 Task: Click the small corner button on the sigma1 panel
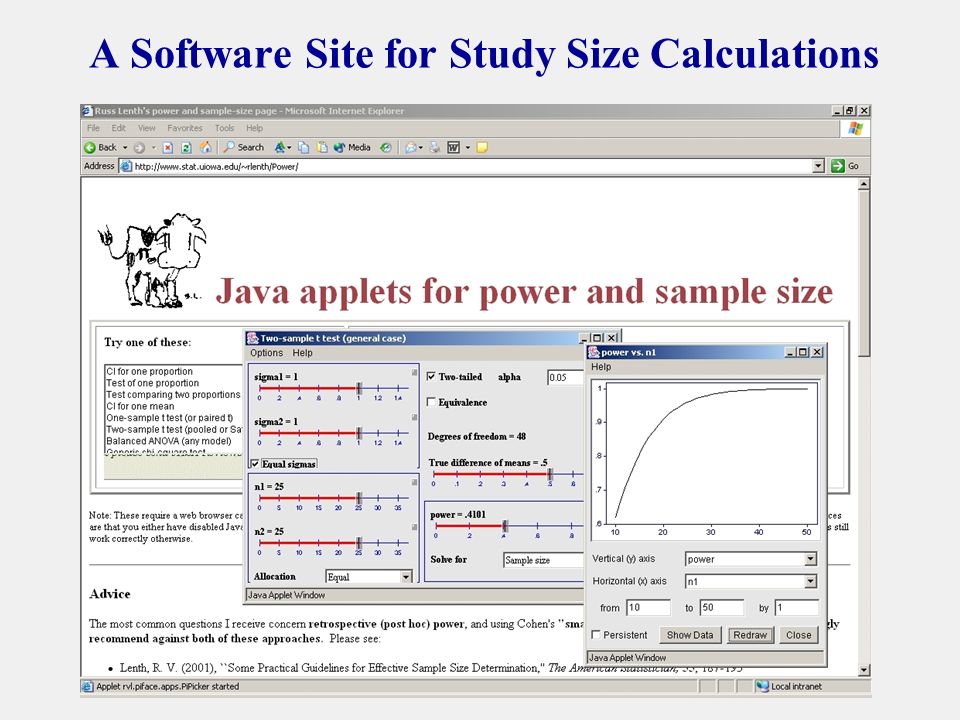pyautogui.click(x=414, y=372)
